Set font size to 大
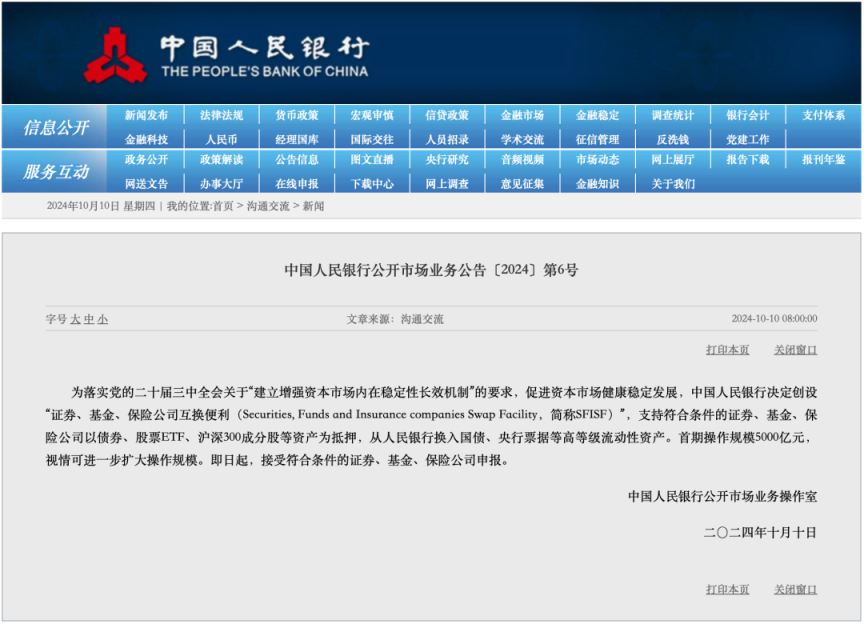Image resolution: width=864 pixels, height=624 pixels. click(75, 319)
